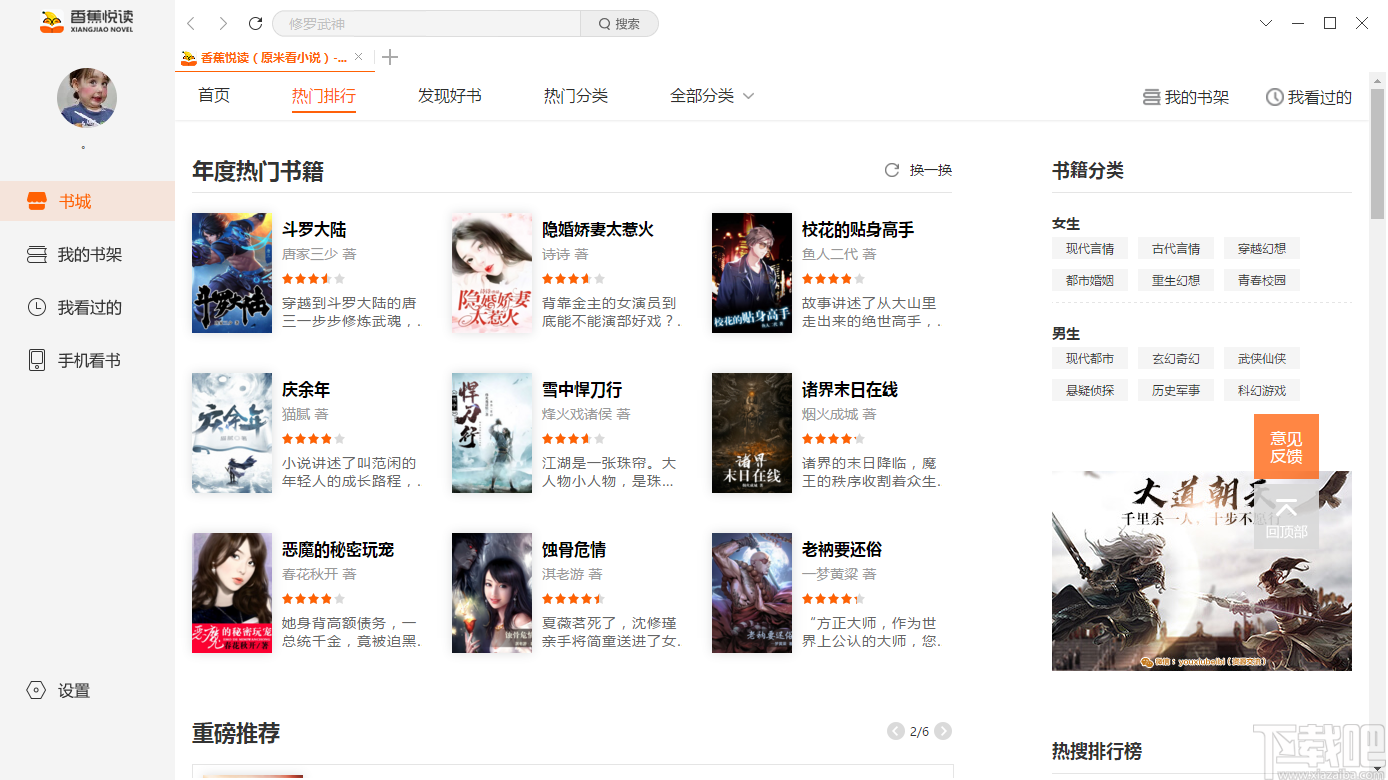Image resolution: width=1388 pixels, height=780 pixels.
Task: Open the title bar dropdown menu arrow
Action: tap(1266, 23)
